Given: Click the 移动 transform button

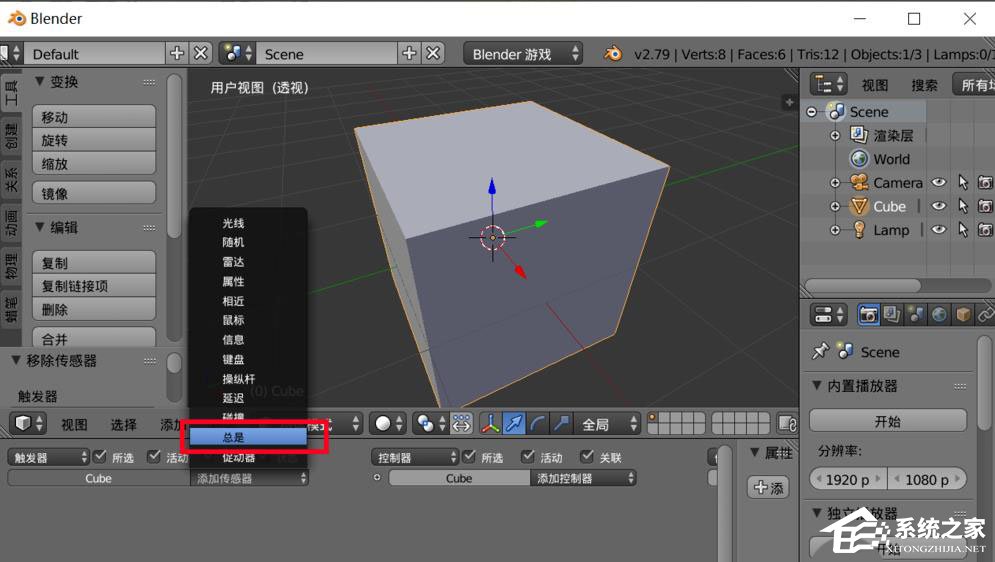Looking at the screenshot, I should tap(94, 117).
